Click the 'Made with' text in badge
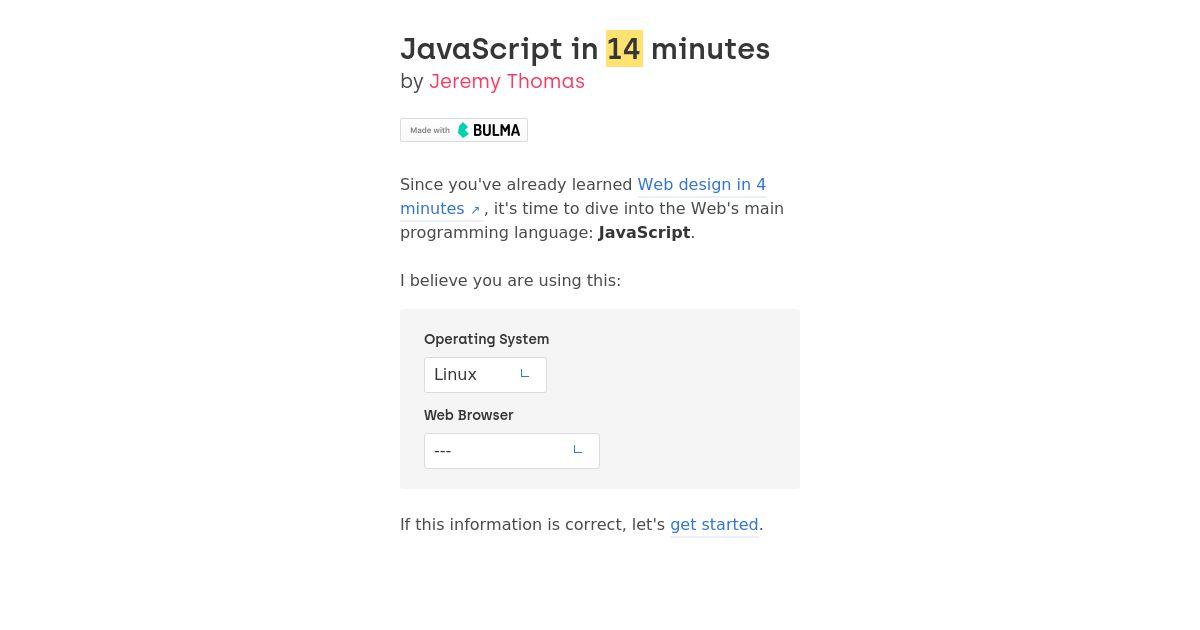This screenshot has height=630, width=1200. coord(430,130)
